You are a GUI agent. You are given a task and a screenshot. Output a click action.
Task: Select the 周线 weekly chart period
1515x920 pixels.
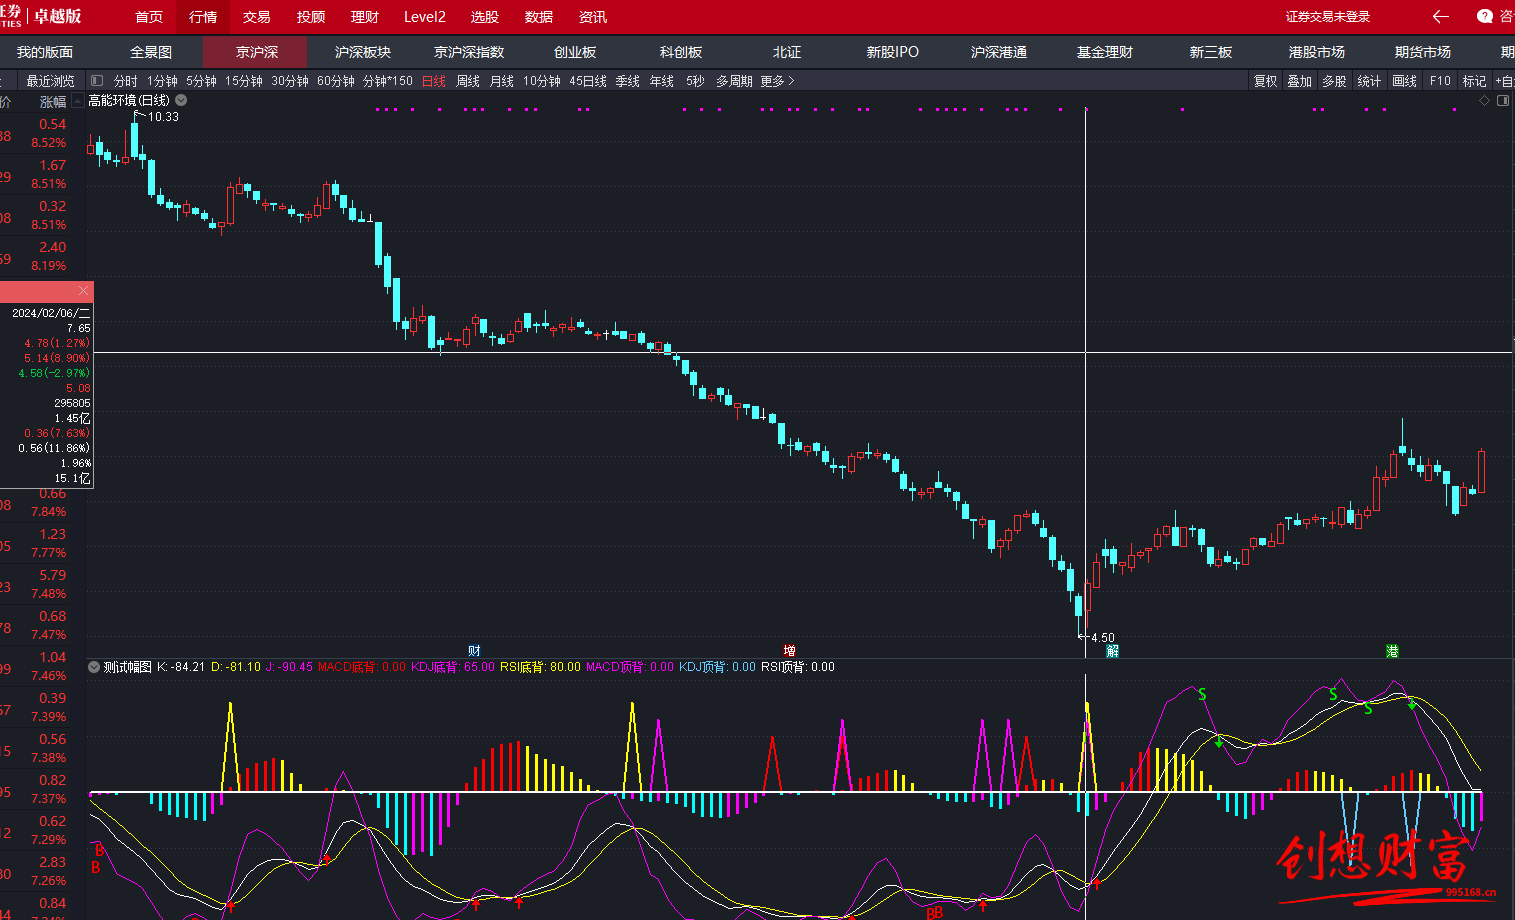[x=468, y=81]
